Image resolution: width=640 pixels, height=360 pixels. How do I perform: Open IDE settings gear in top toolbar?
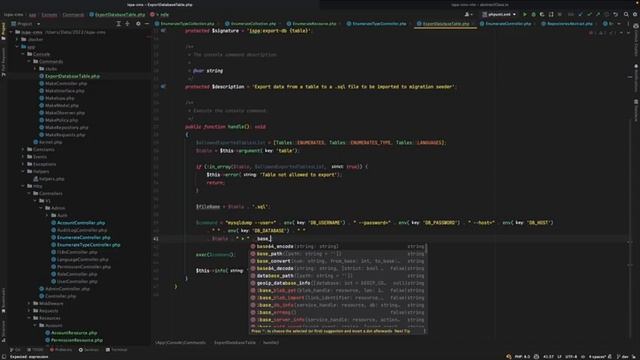coord(635,14)
